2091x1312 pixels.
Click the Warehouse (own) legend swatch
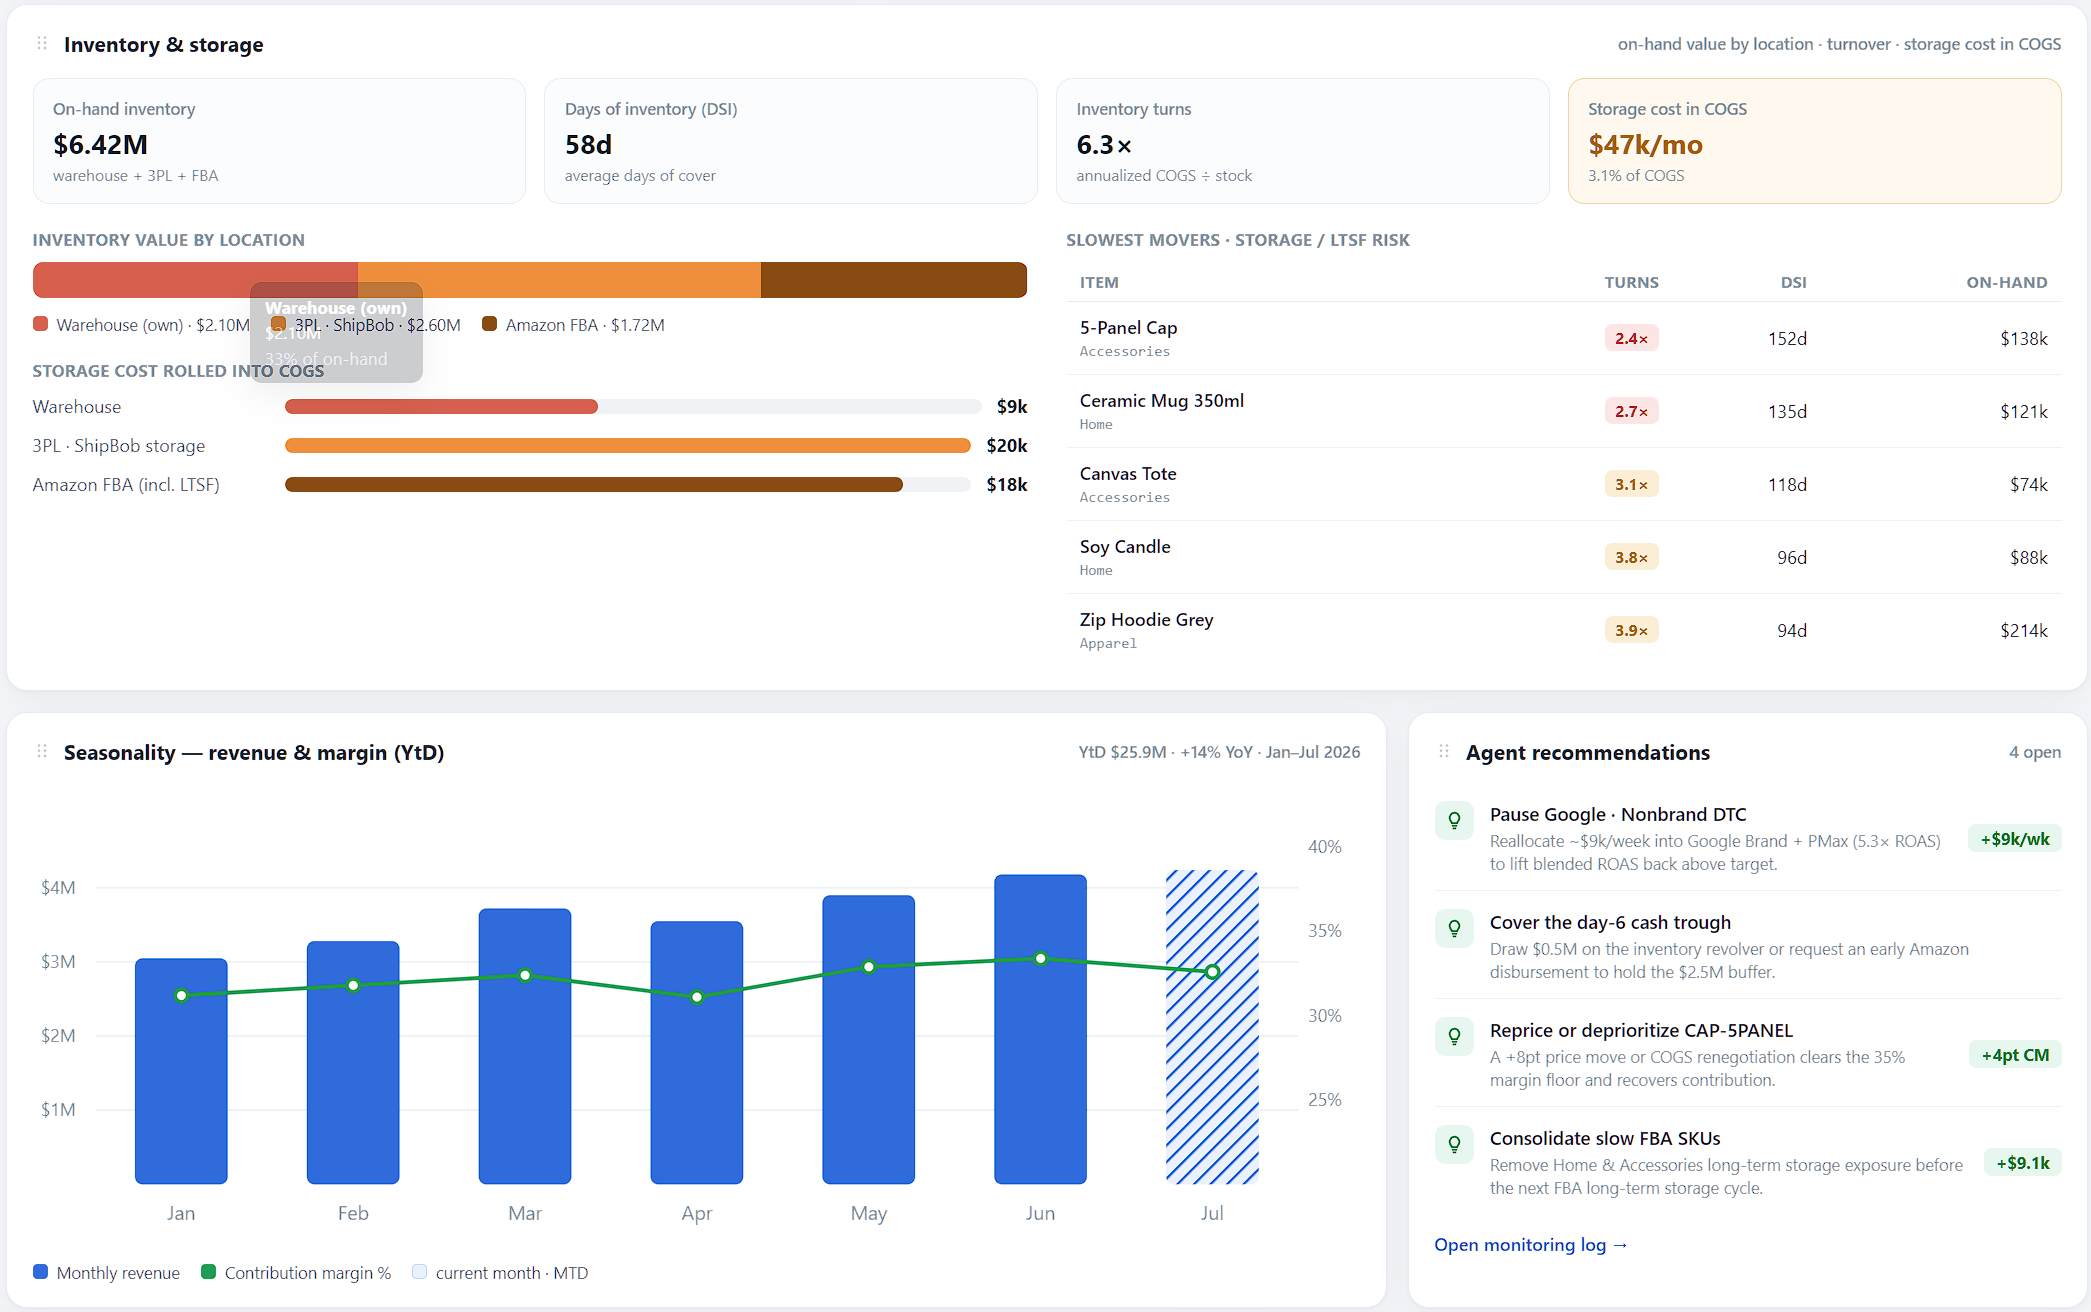41,324
